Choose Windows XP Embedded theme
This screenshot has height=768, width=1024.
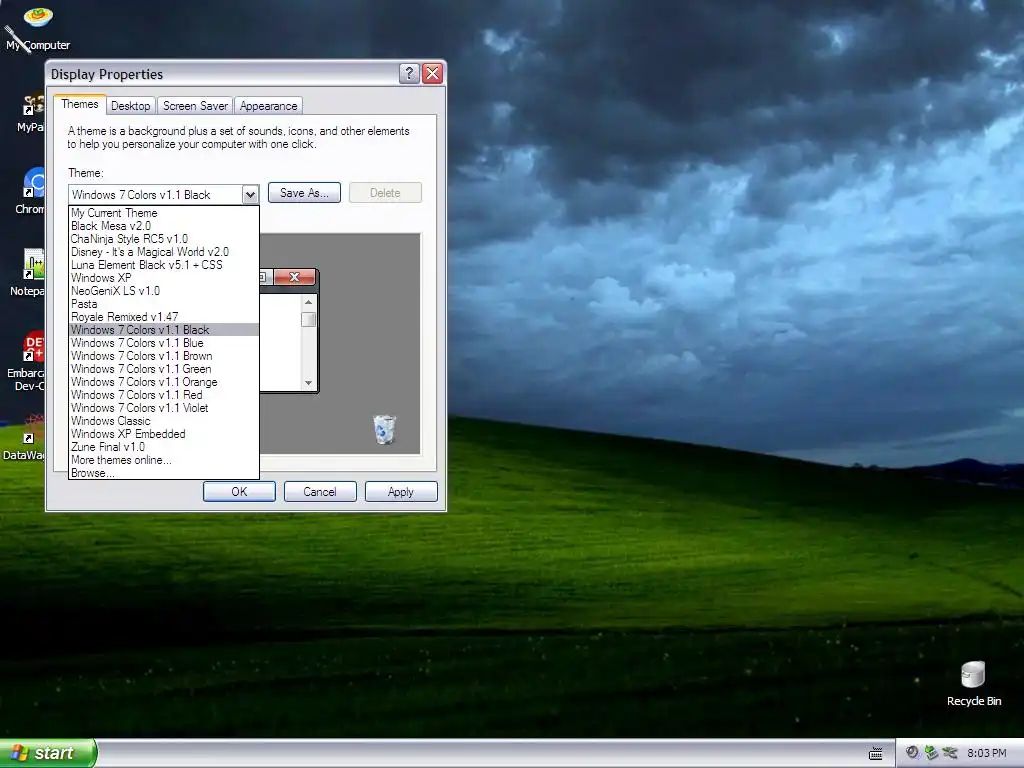tap(164, 434)
